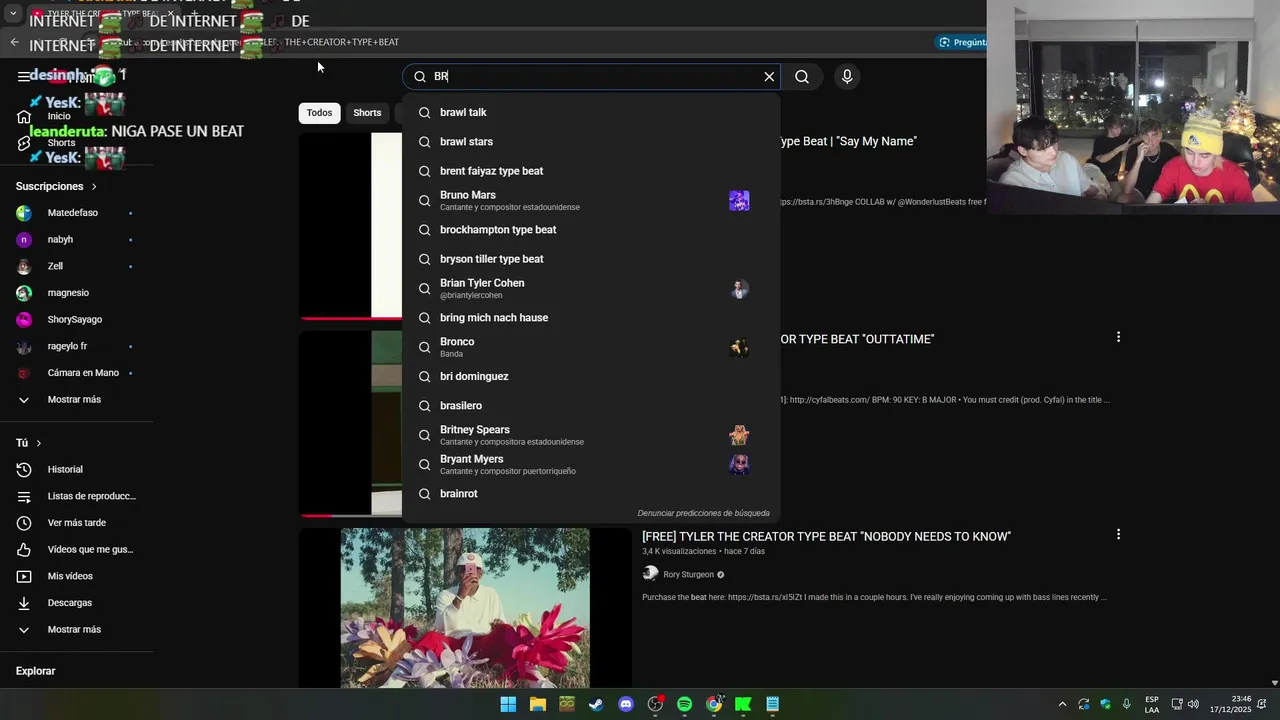Choose 'brent faiyaz type beat' suggestion
This screenshot has height=720, width=1280.
point(591,171)
